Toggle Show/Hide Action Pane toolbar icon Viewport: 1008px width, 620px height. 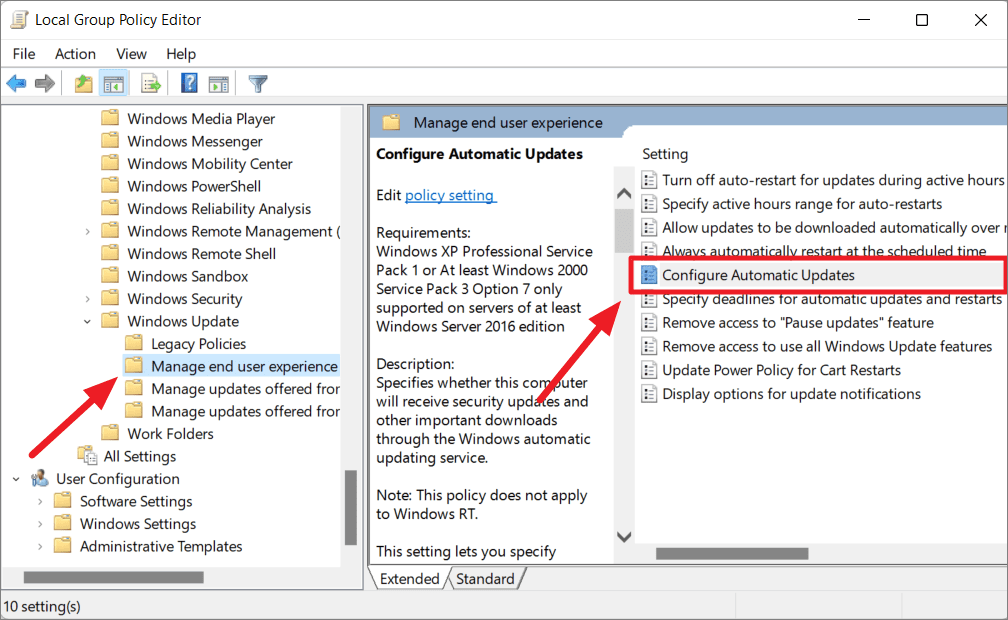click(219, 84)
